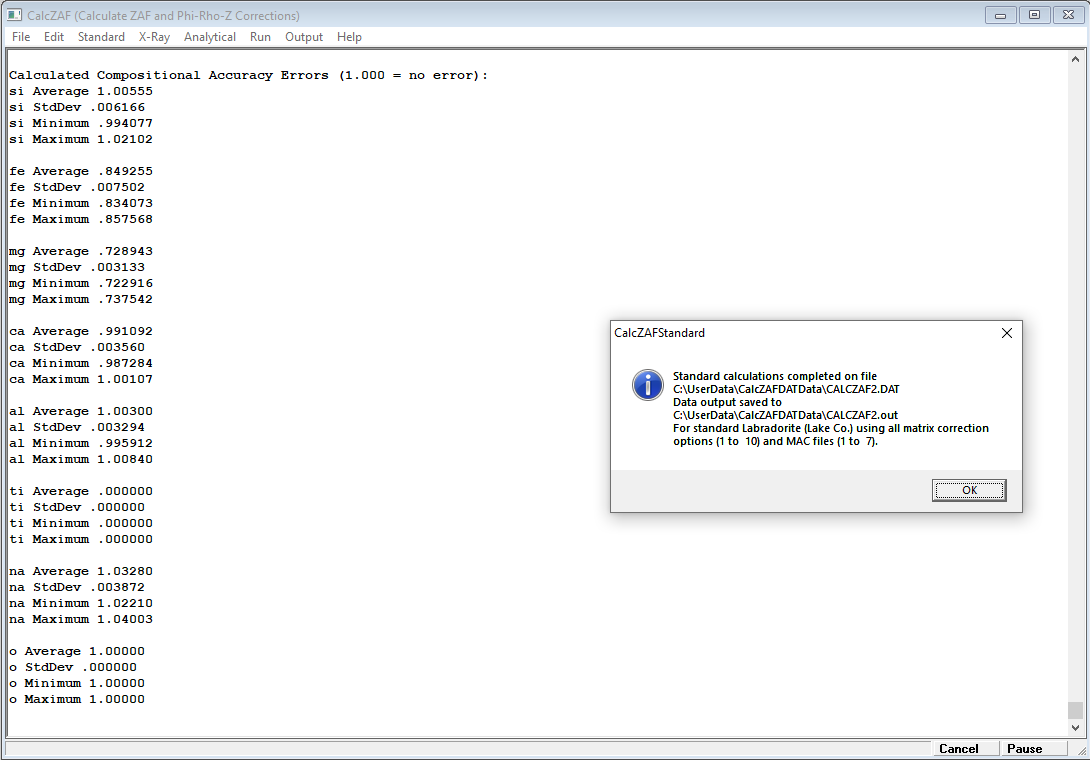Click the scrollbar up arrow in output window
Screen dimensions: 1090x760
[1075, 58]
